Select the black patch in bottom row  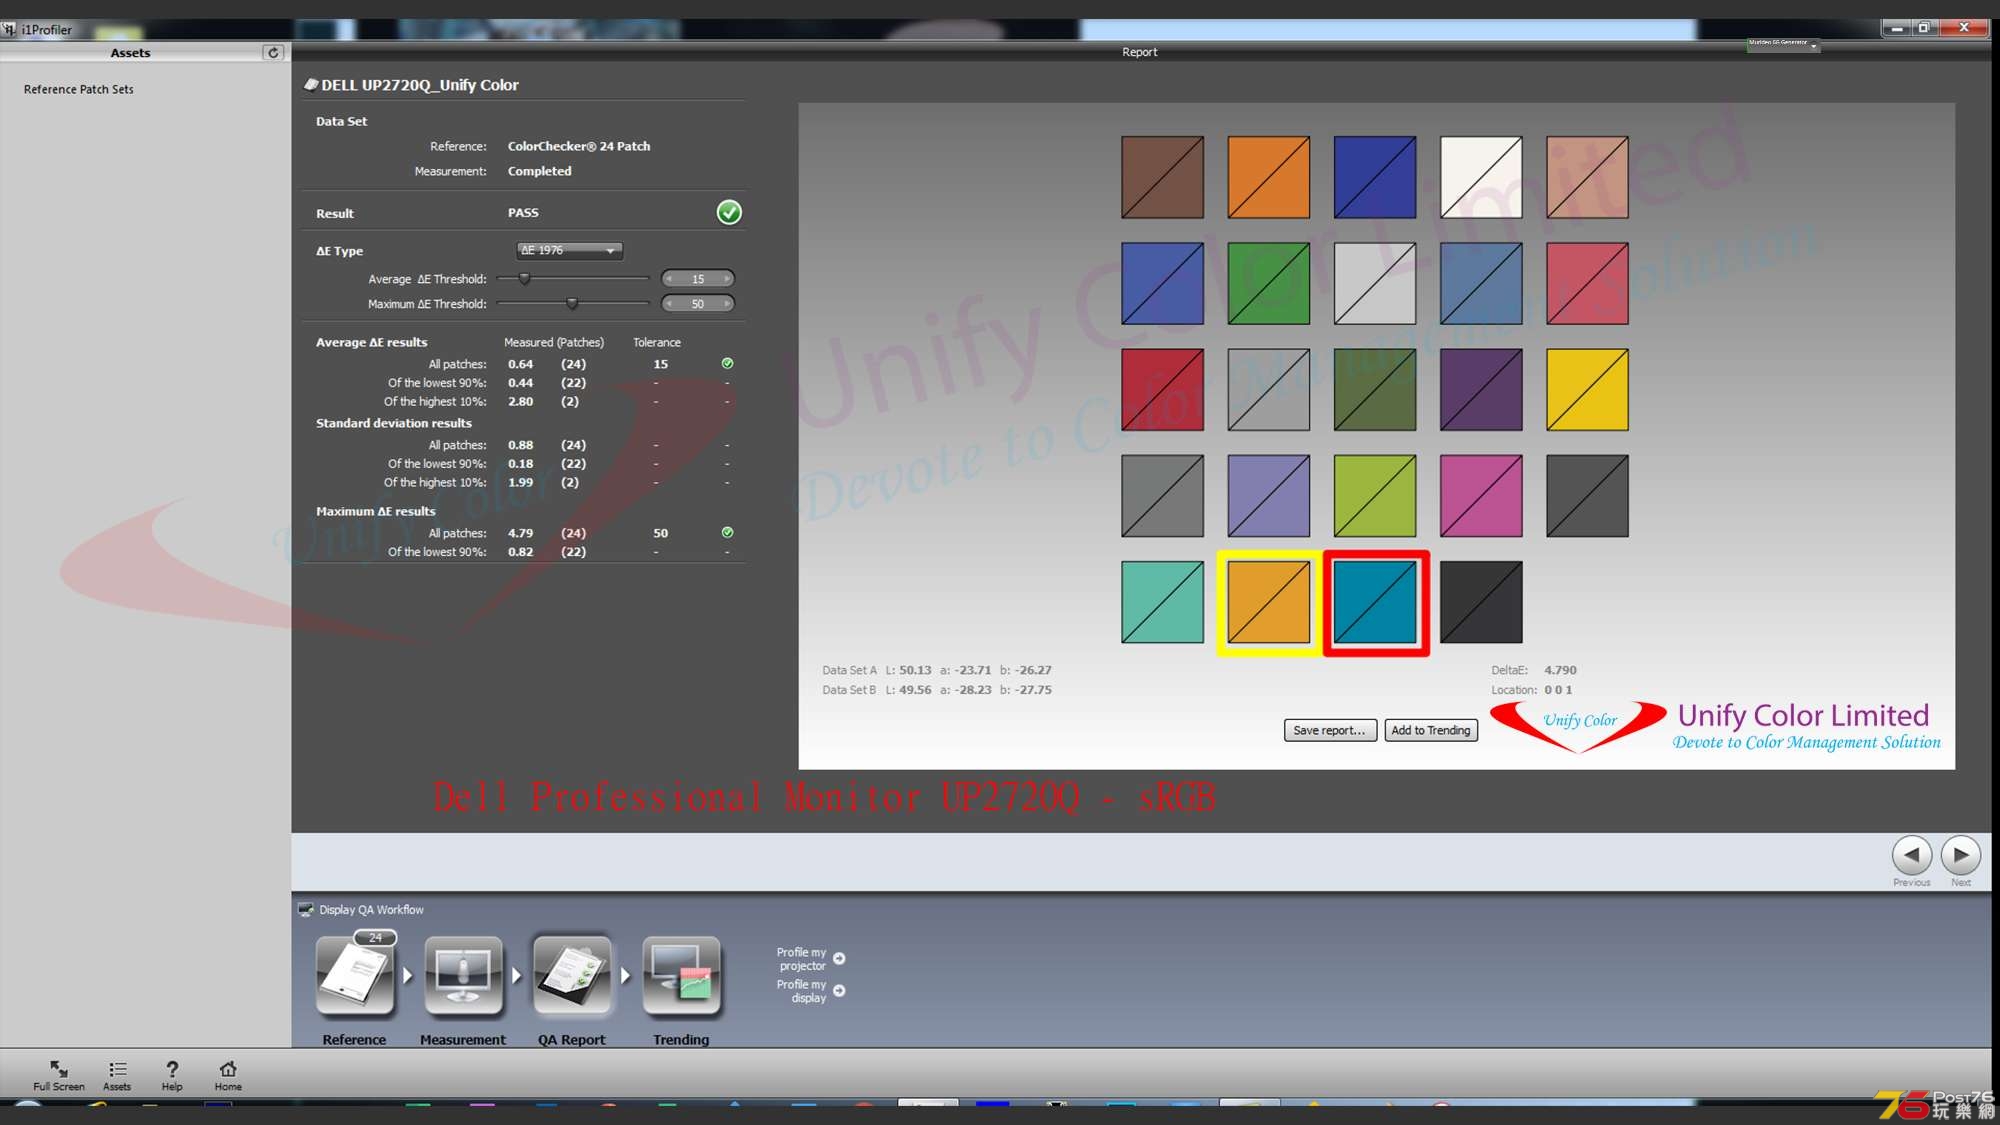click(x=1480, y=602)
